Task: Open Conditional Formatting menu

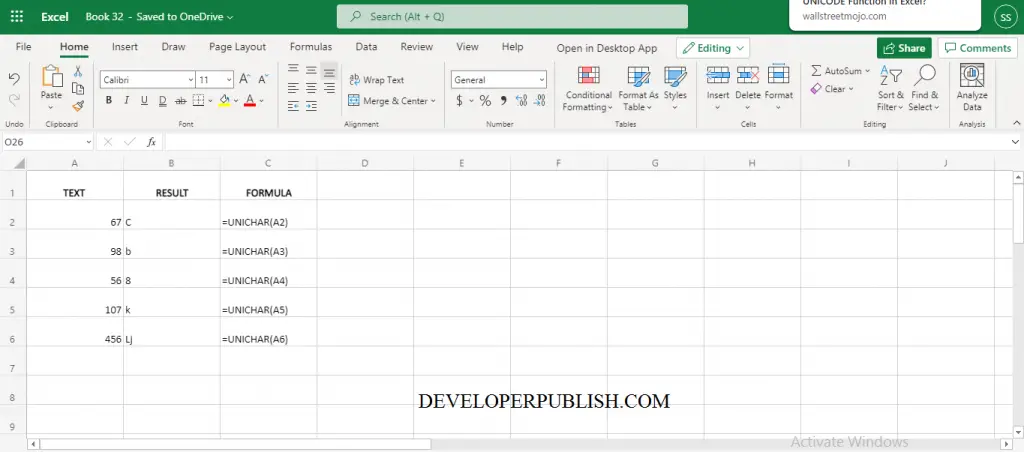Action: (x=588, y=88)
